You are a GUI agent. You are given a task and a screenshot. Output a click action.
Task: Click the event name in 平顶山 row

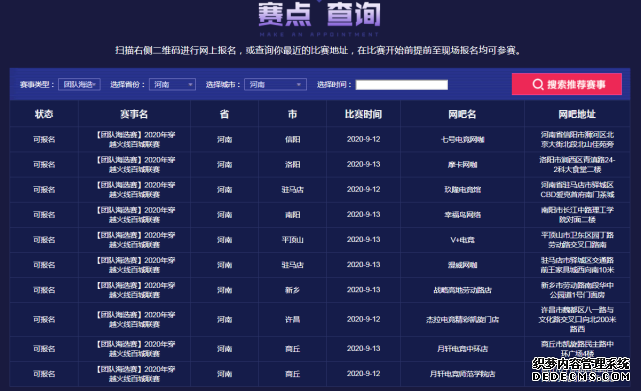134,240
